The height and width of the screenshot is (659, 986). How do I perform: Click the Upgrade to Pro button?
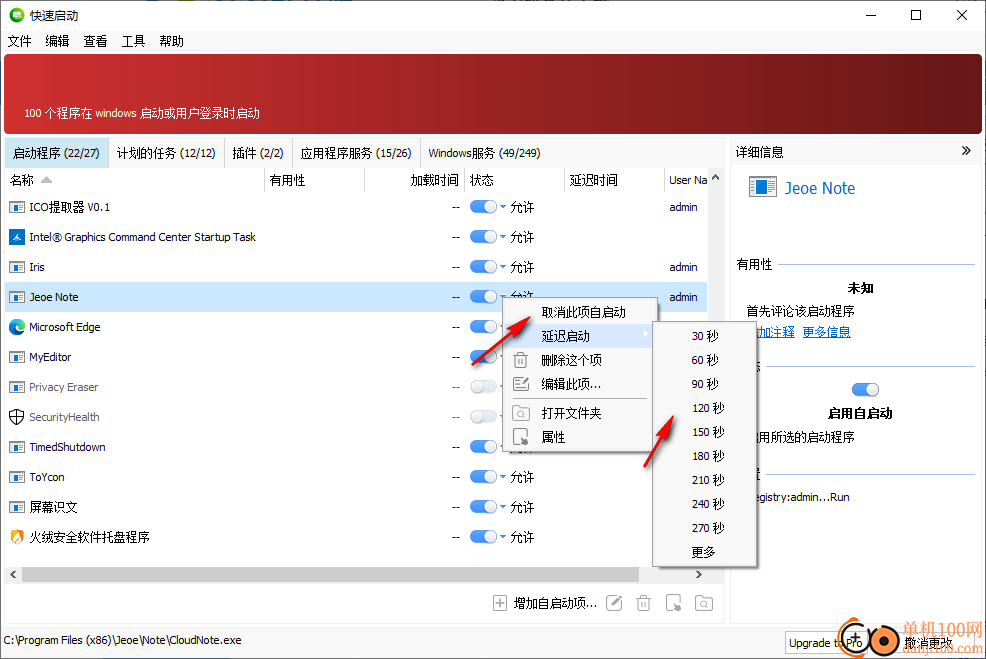[826, 643]
